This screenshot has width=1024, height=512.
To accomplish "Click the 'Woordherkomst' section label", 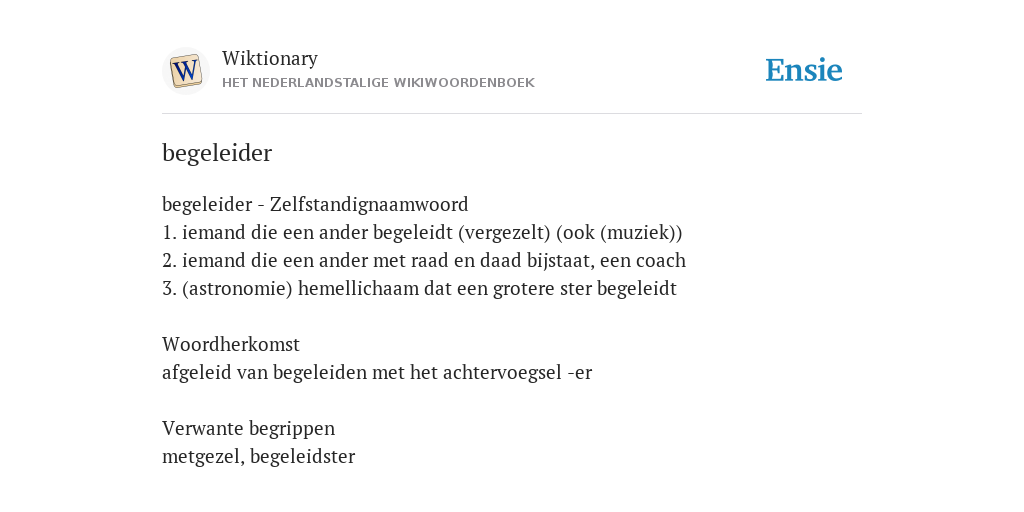I will tap(231, 344).
